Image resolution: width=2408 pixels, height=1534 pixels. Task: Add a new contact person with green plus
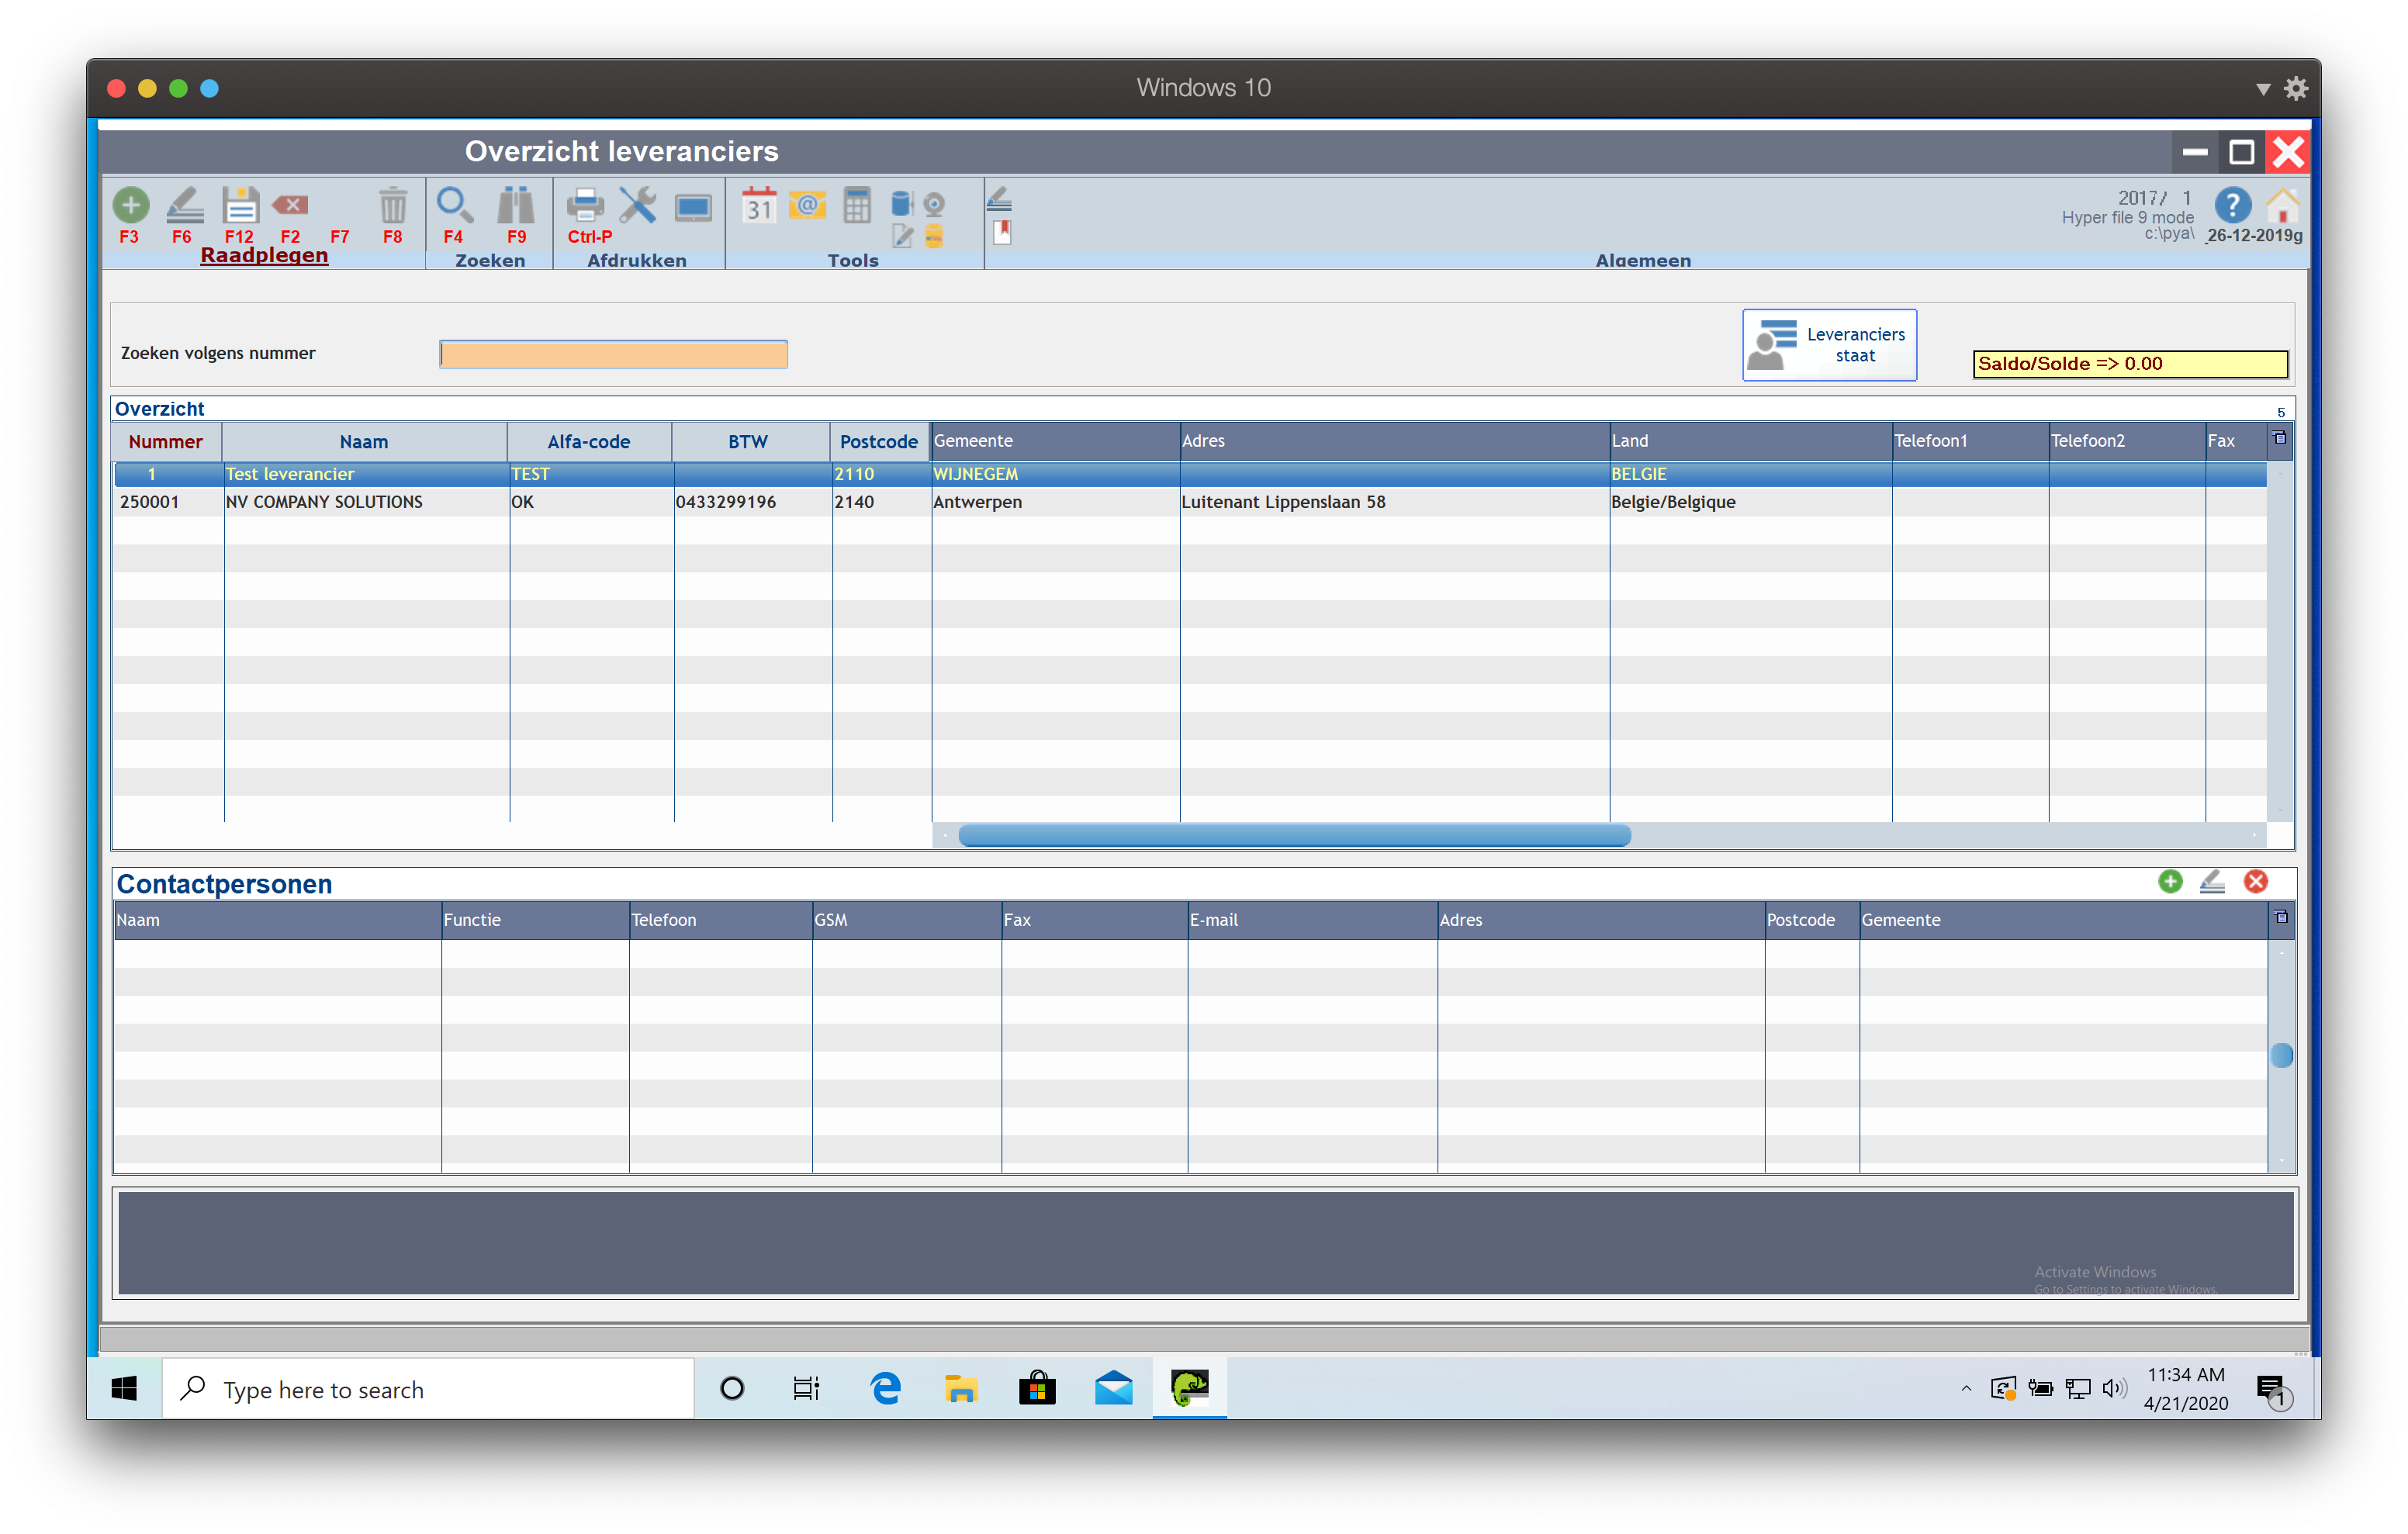click(x=2170, y=881)
